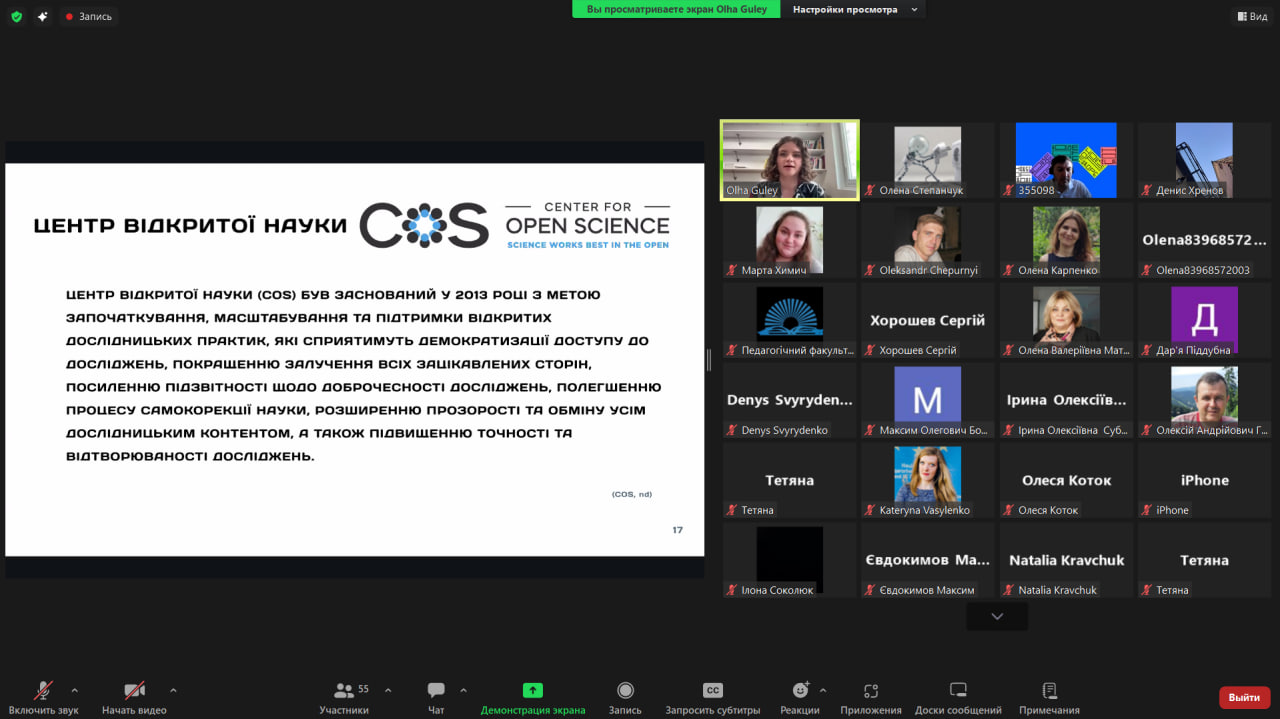Viewport: 1280px width, 719px height.
Task: Expand audio options arrow next to microphone
Action: pyautogui.click(x=74, y=689)
